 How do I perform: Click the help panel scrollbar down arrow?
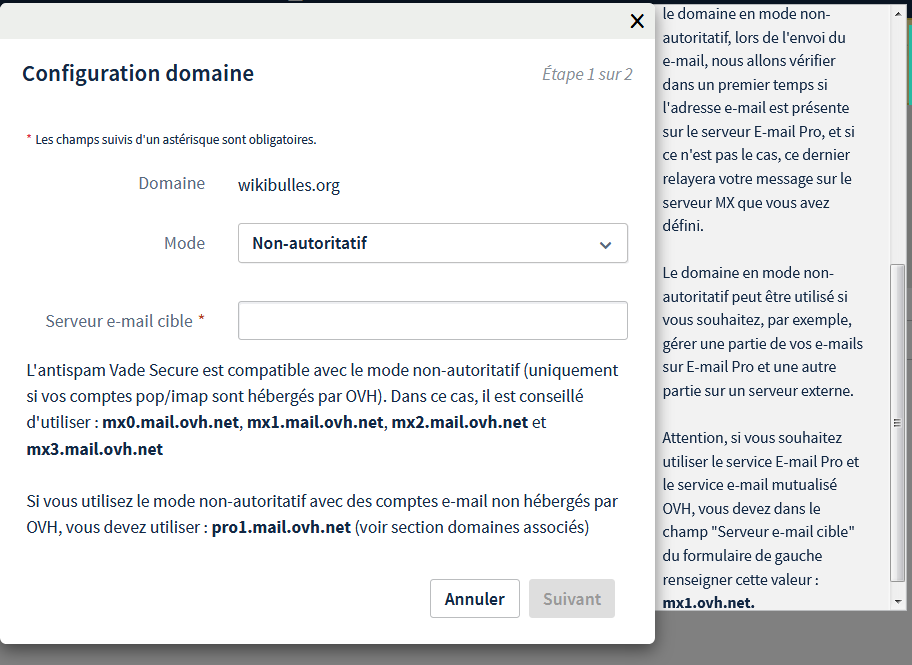click(x=897, y=599)
